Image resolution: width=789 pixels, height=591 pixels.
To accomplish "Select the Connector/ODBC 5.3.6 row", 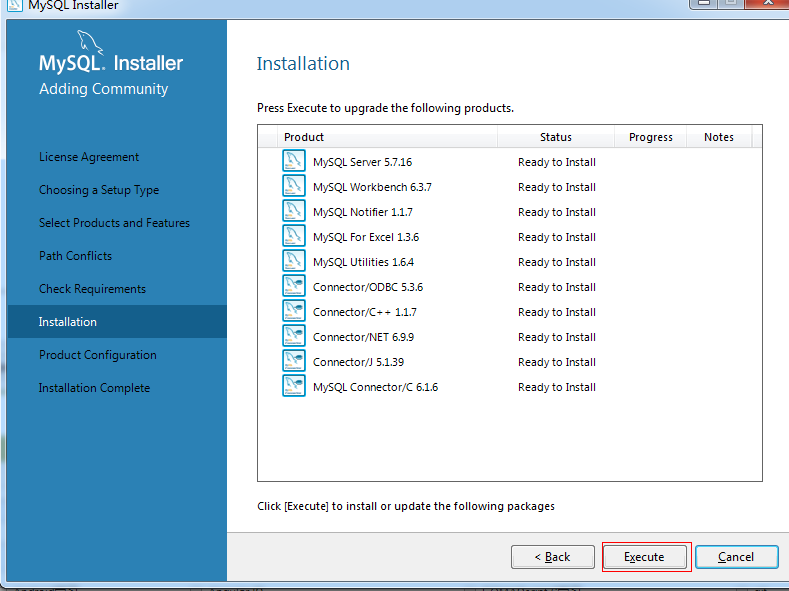I will tap(510, 287).
